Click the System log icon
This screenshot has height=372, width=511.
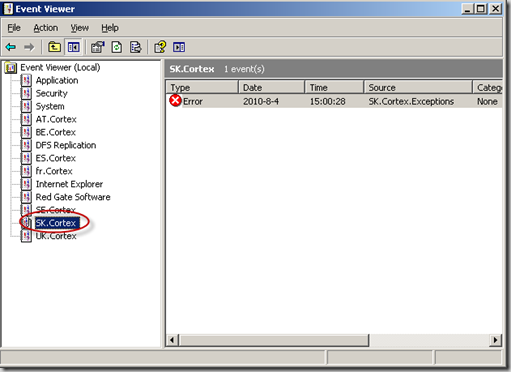coord(26,106)
